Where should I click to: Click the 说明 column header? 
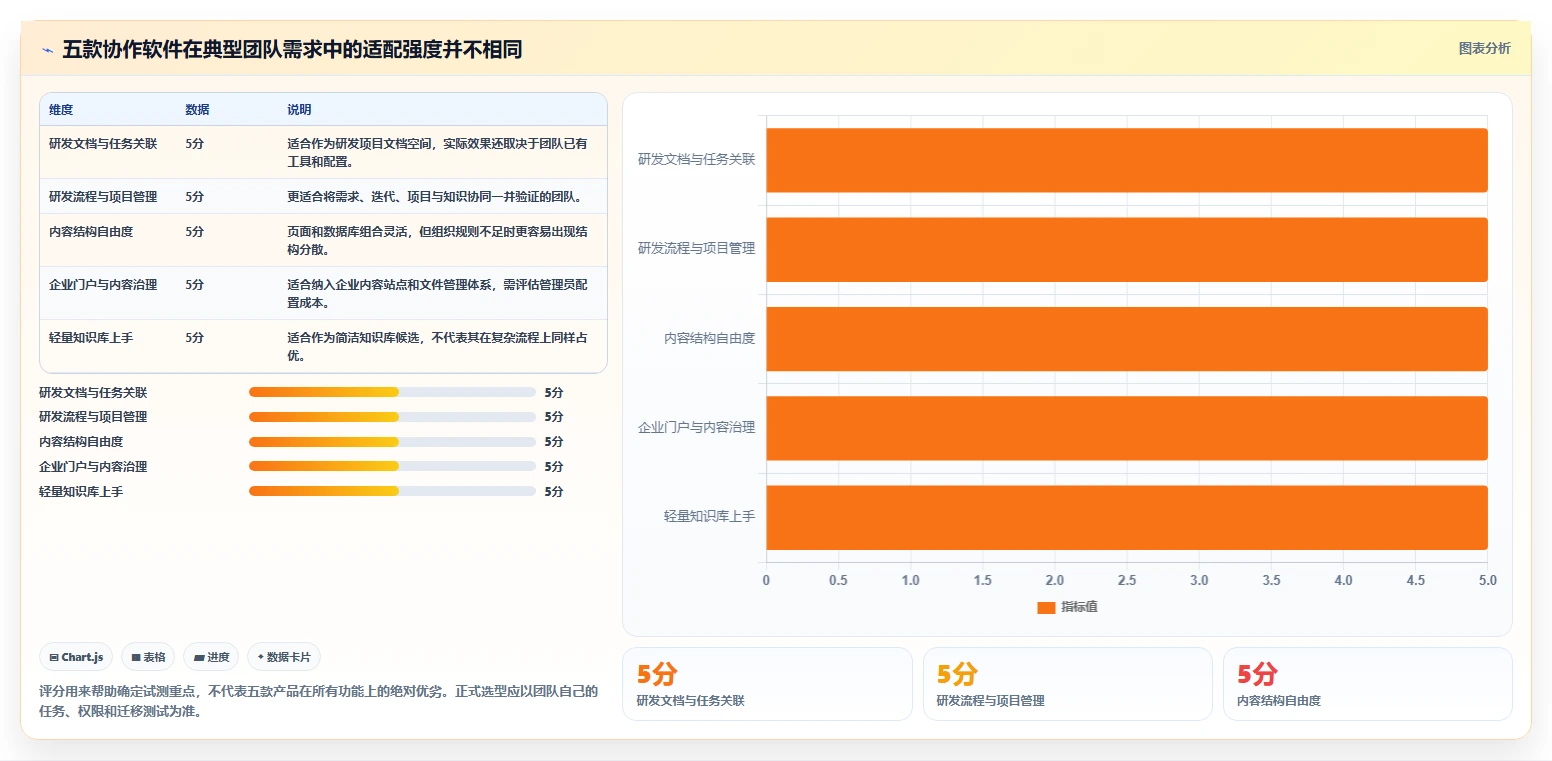pos(299,110)
